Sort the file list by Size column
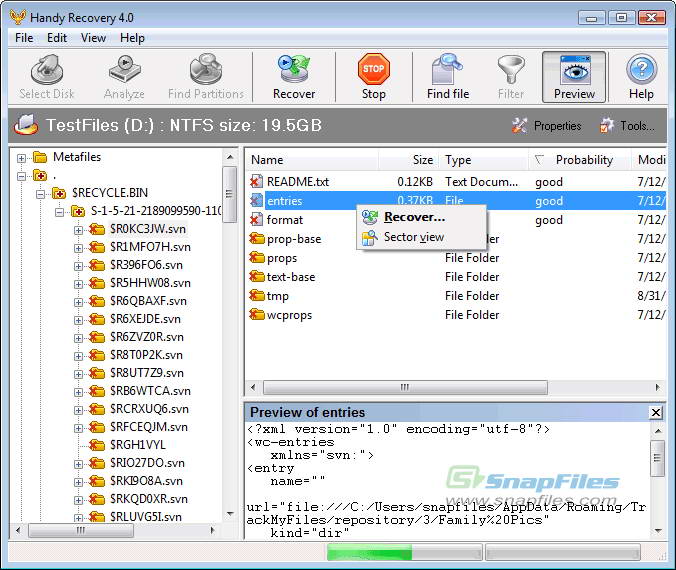 [x=408, y=160]
